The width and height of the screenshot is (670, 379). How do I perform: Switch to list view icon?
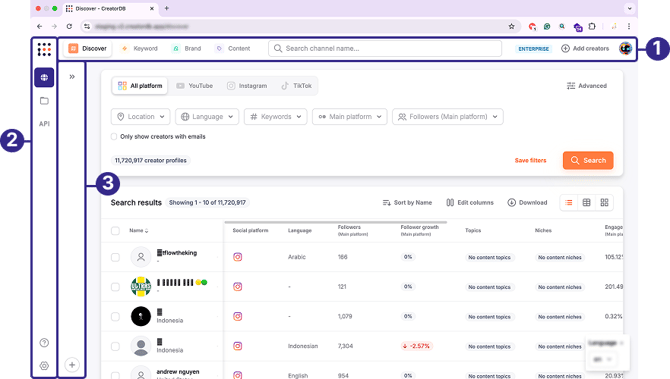click(569, 203)
